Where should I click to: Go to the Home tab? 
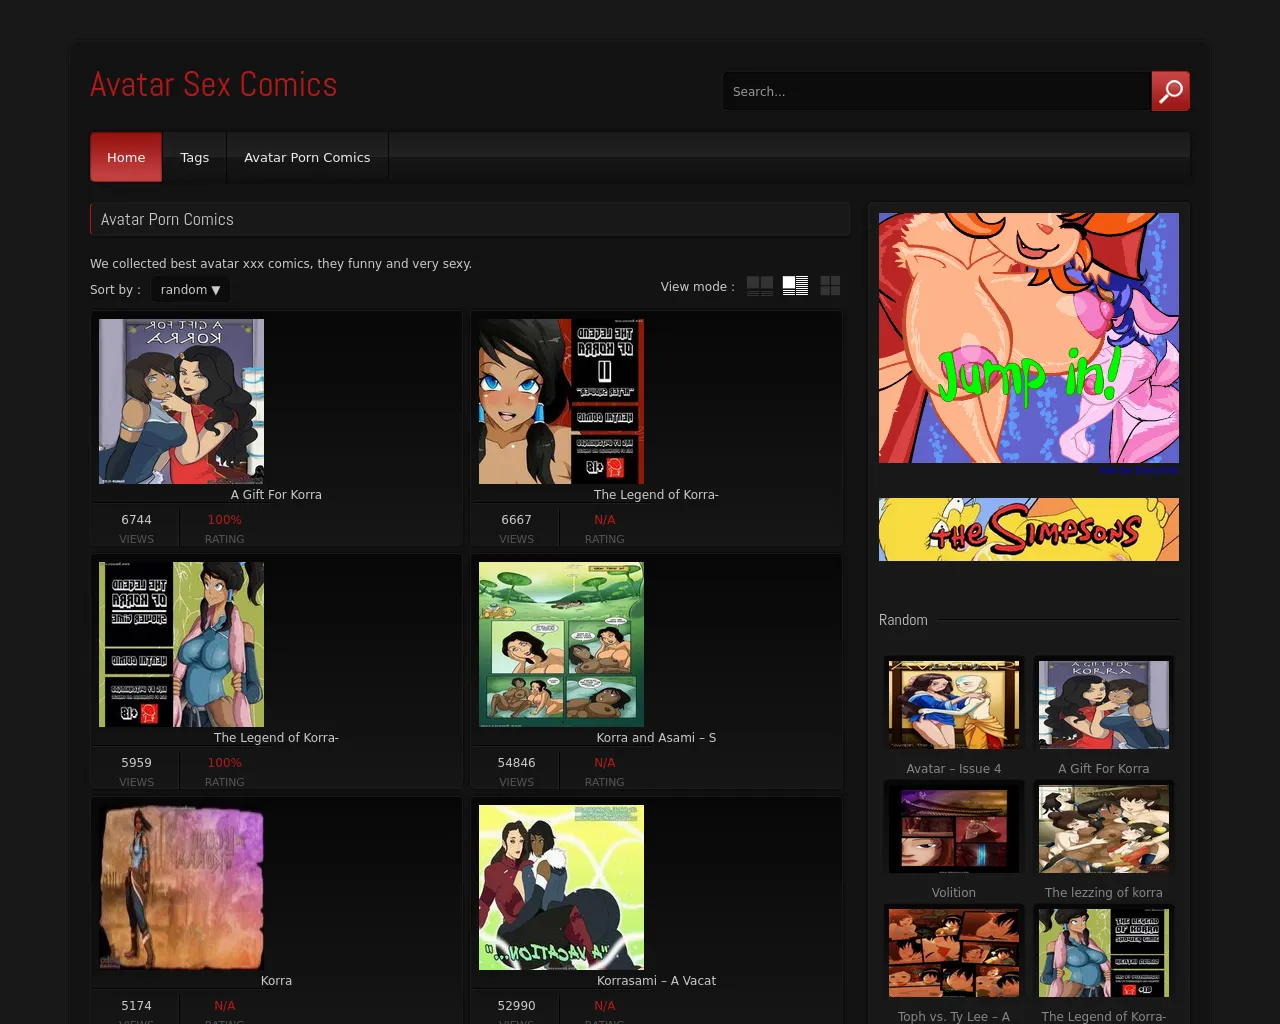pos(126,157)
